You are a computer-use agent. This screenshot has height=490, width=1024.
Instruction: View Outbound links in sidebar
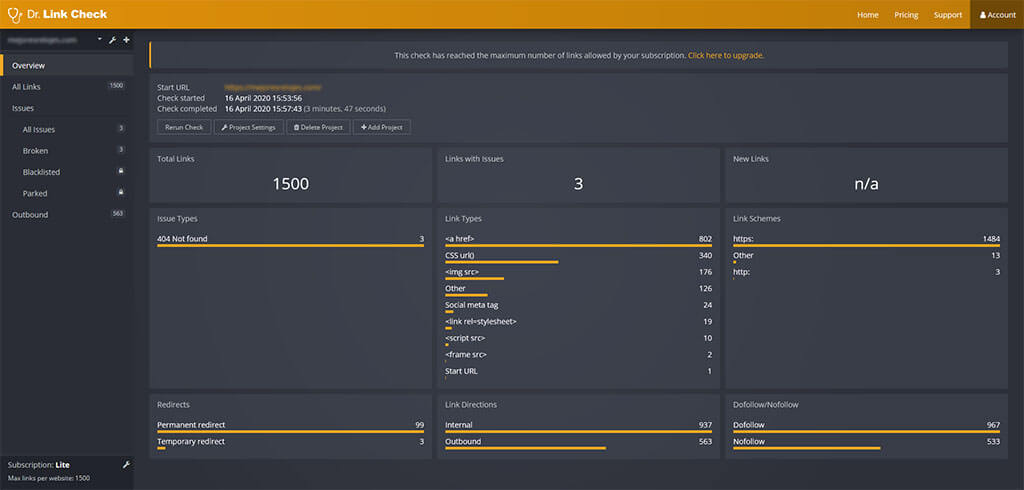(67, 214)
